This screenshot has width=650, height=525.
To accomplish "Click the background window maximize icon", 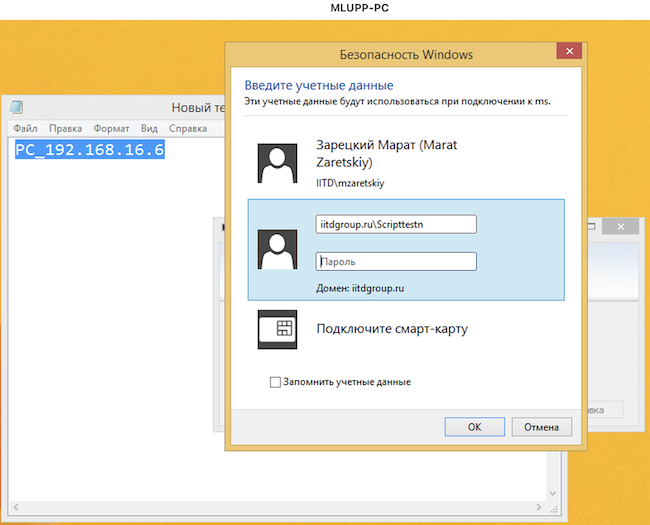I will [x=592, y=226].
